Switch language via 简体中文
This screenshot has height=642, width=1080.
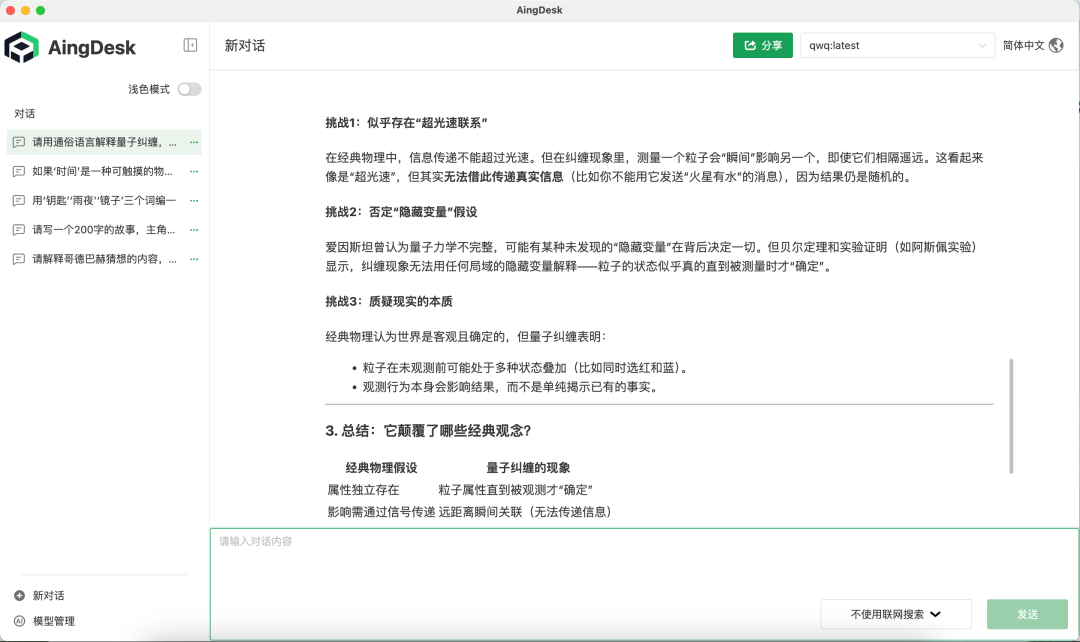(x=1024, y=45)
